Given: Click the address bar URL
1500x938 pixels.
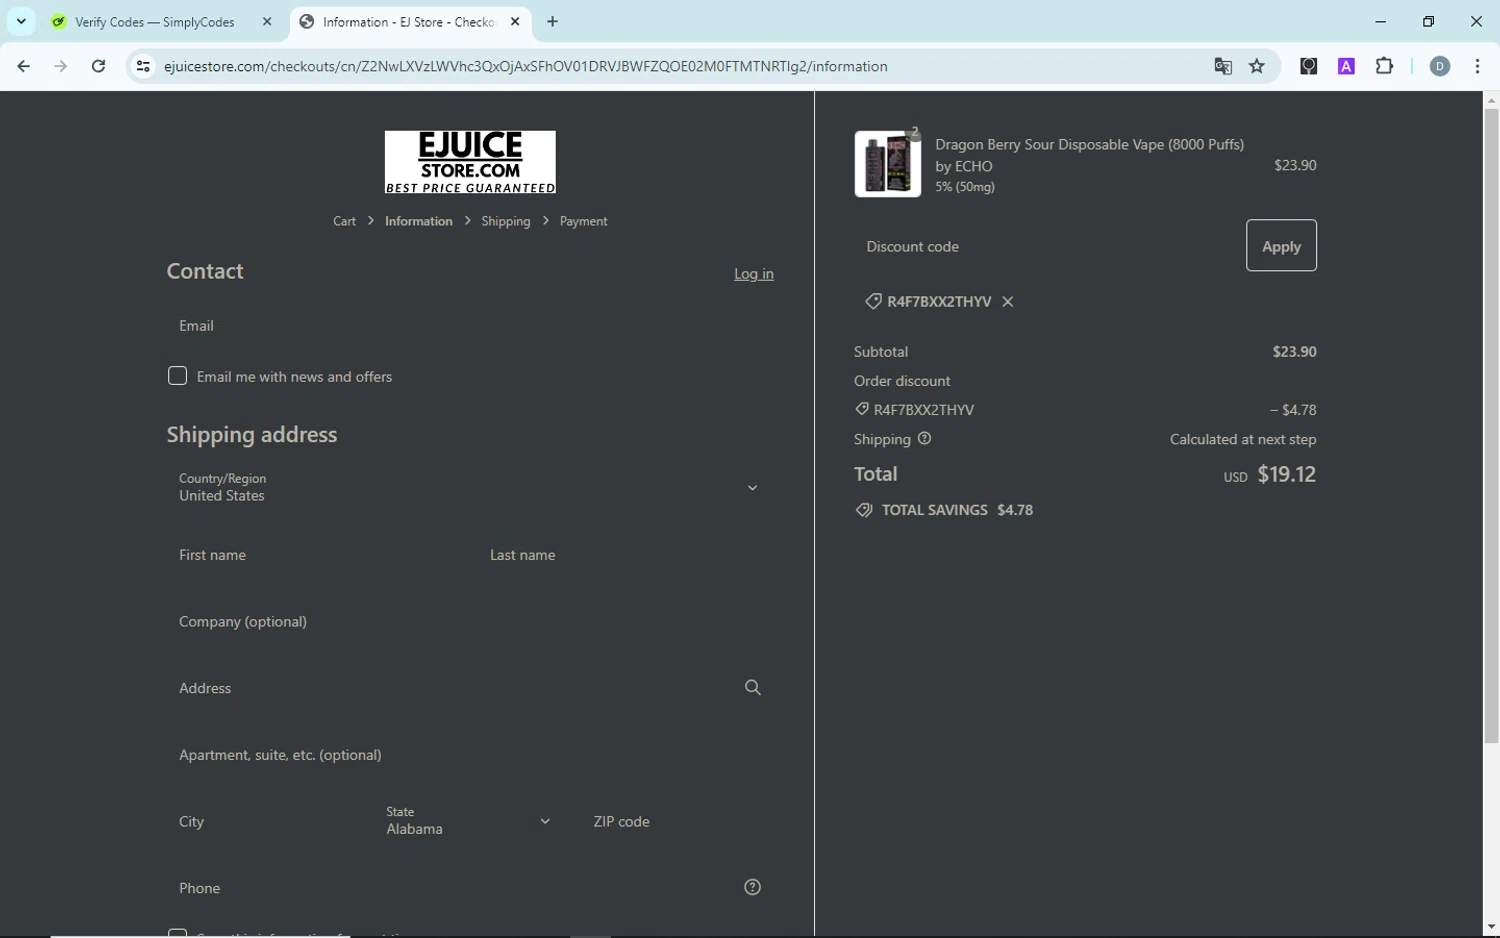Looking at the screenshot, I should pyautogui.click(x=525, y=66).
